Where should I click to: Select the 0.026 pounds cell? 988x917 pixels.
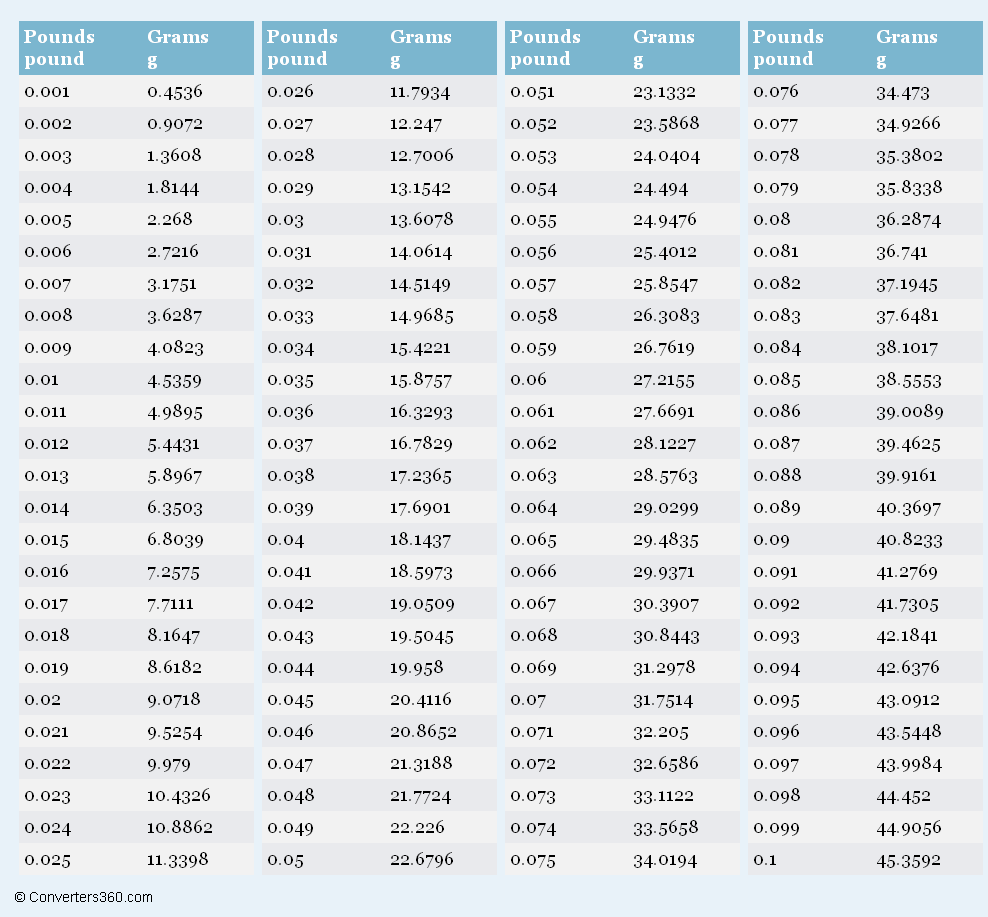[290, 91]
